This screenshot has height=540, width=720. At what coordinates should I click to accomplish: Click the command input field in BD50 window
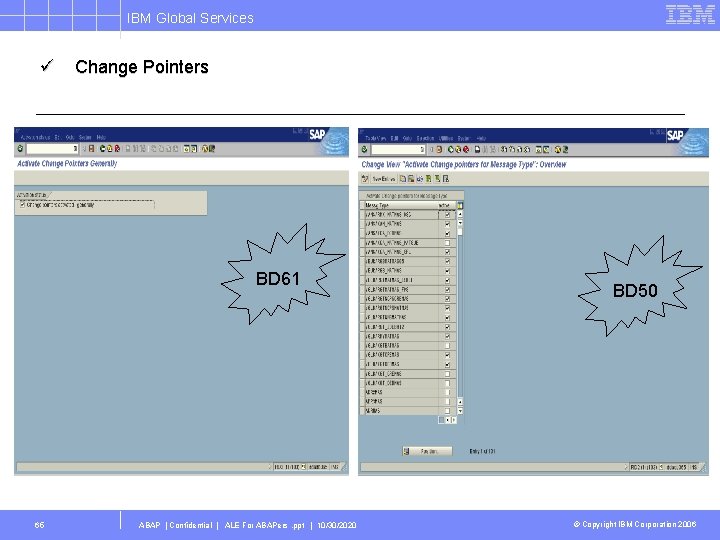[398, 149]
